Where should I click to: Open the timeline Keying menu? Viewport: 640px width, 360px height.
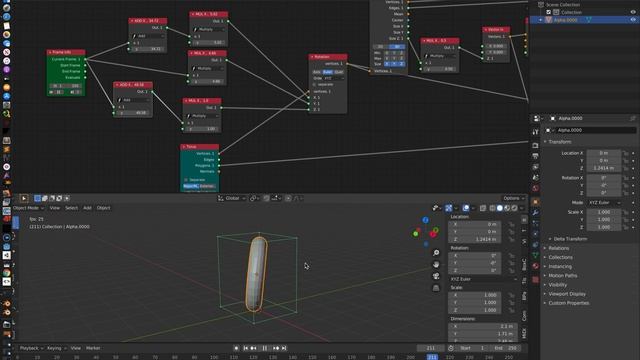pyautogui.click(x=56, y=348)
